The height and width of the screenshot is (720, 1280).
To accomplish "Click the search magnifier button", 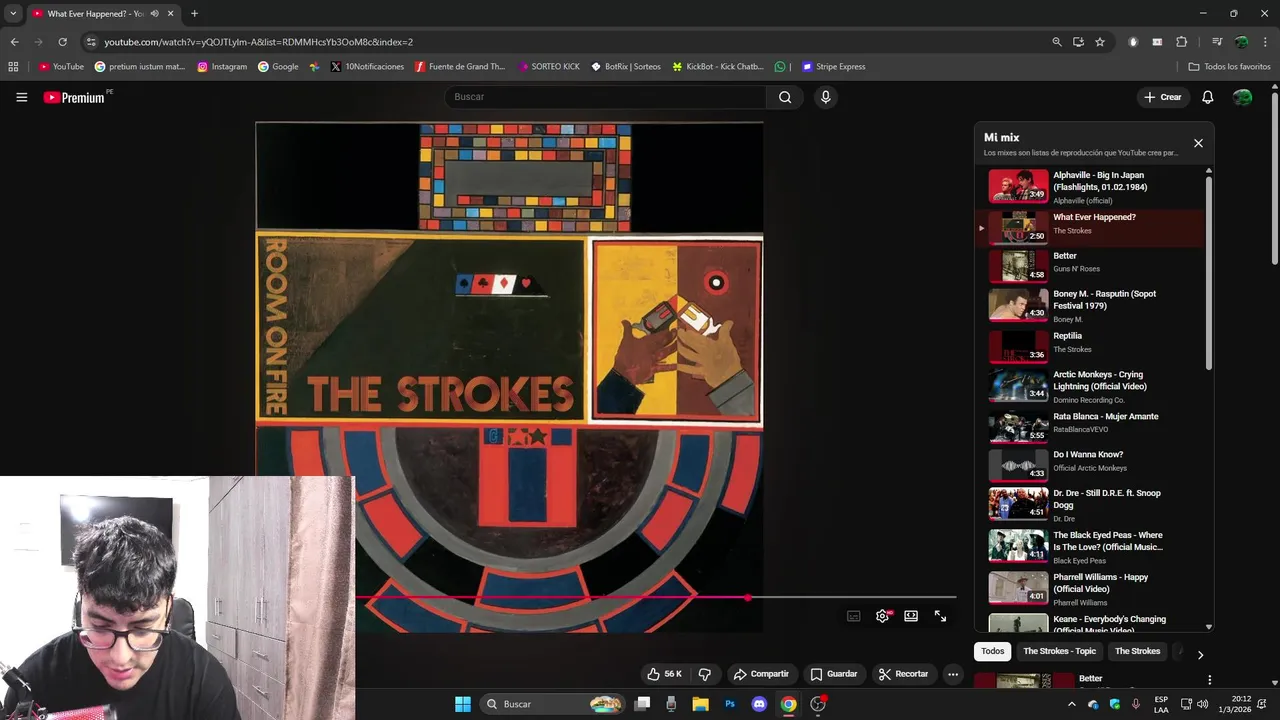I will [785, 97].
